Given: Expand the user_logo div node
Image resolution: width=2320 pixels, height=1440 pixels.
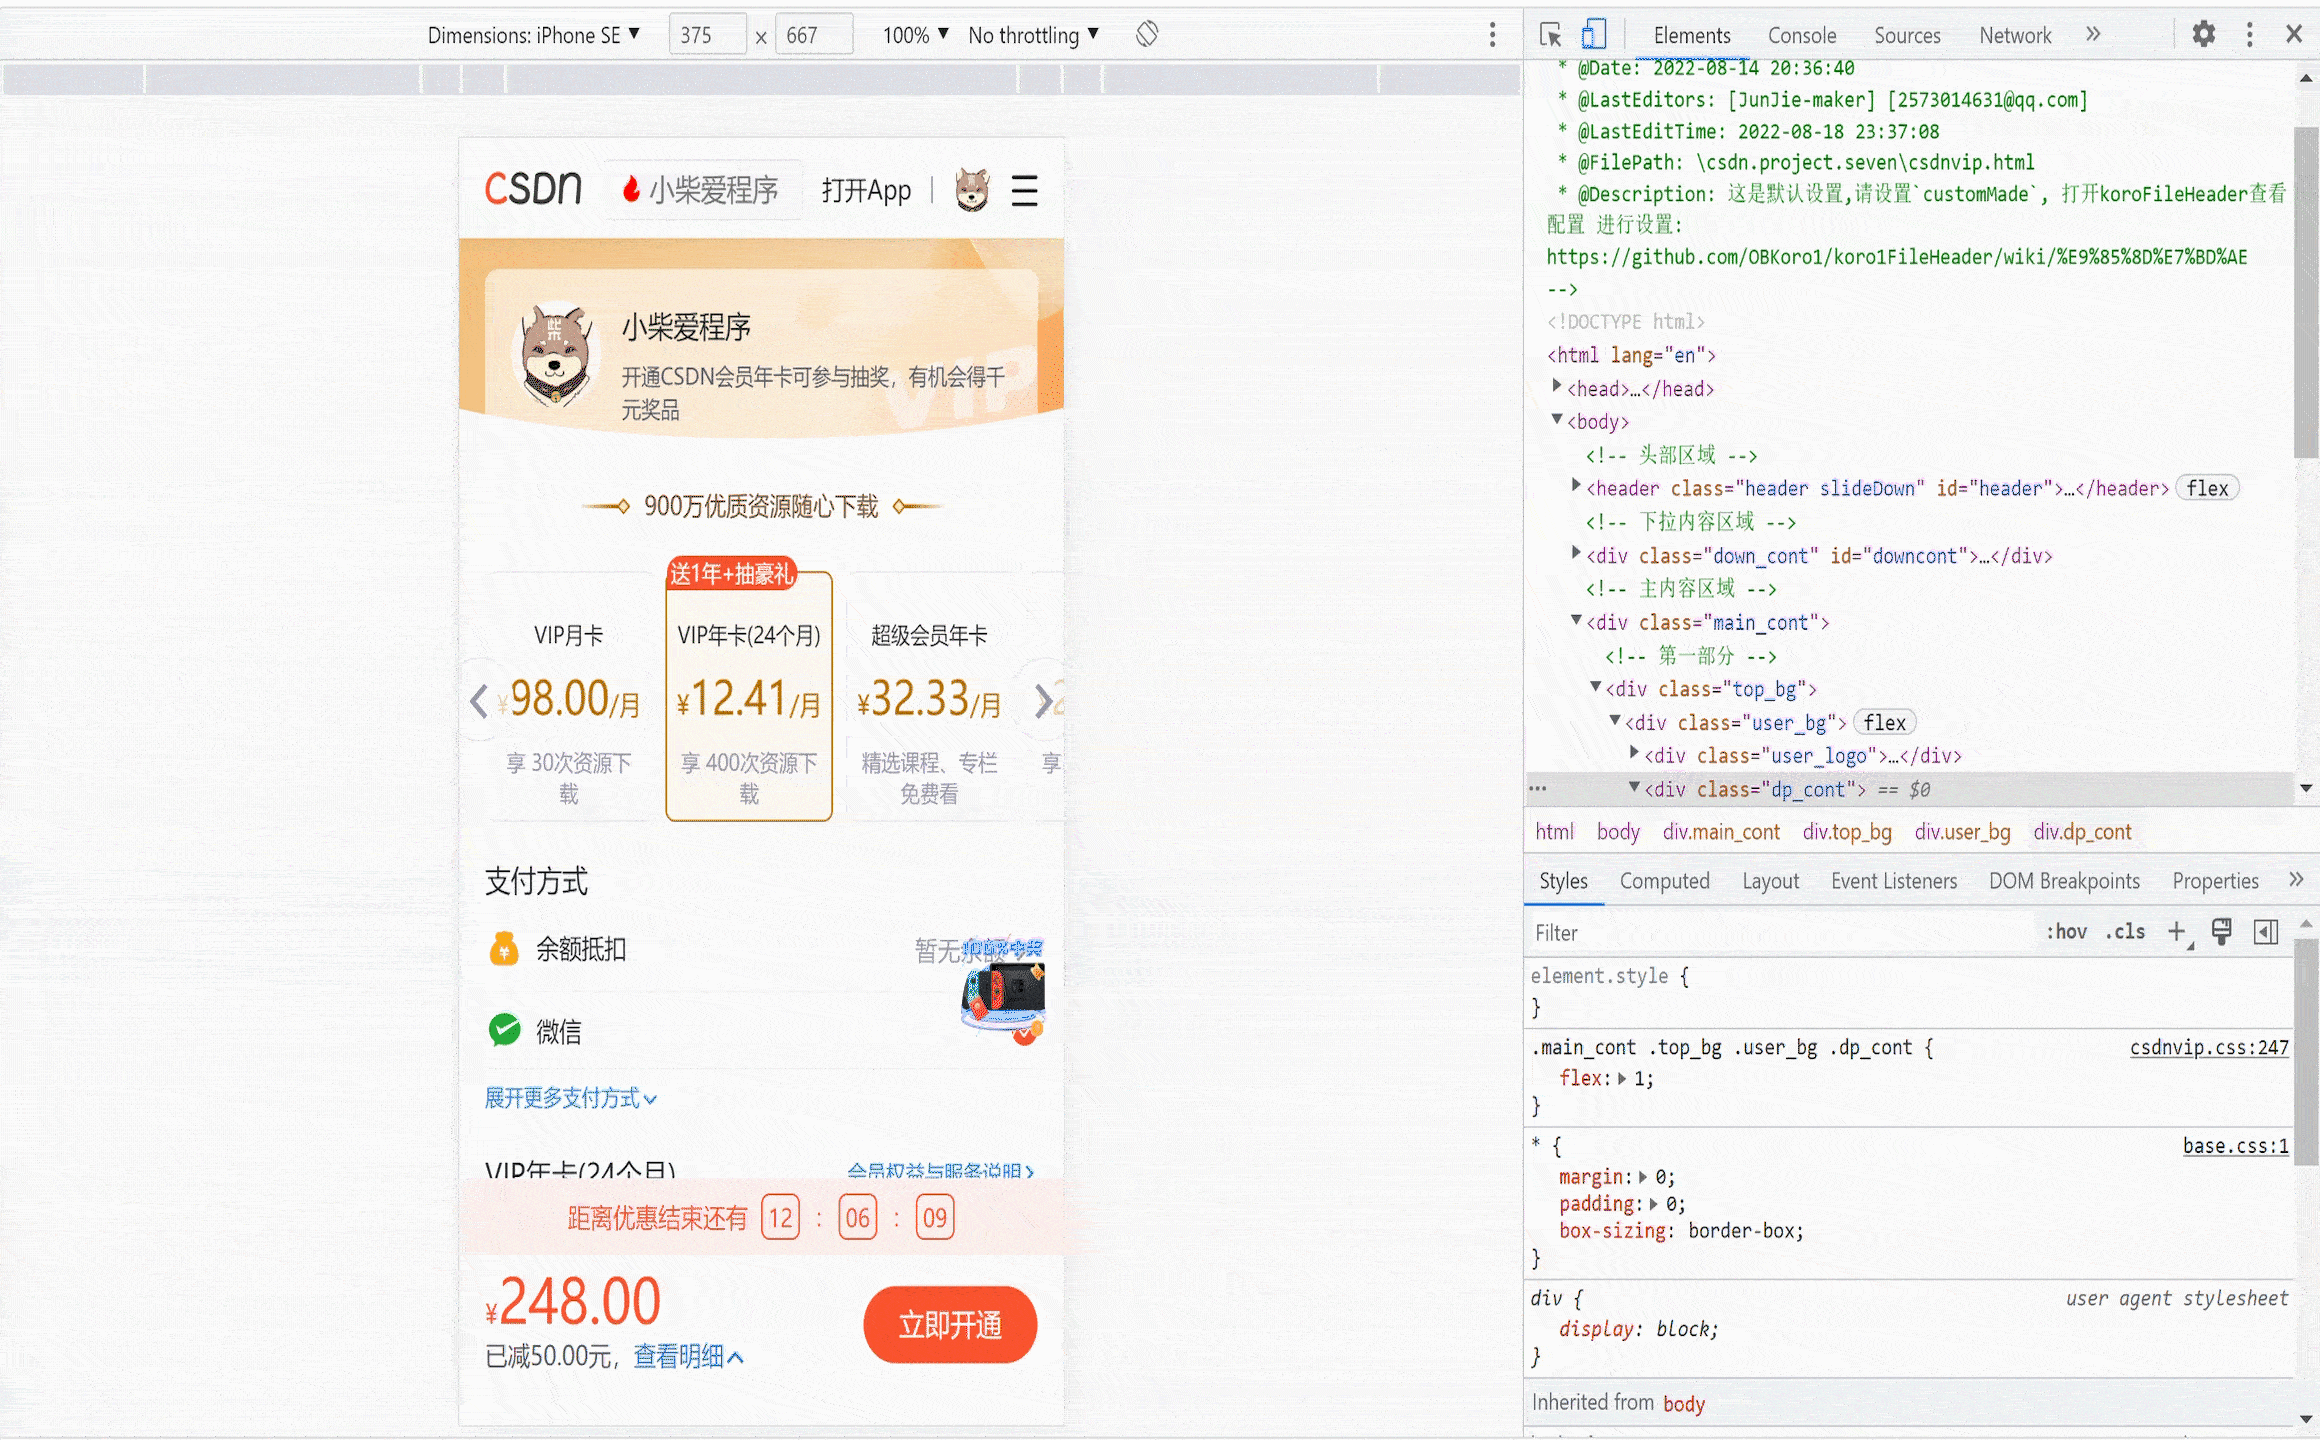Looking at the screenshot, I should pyautogui.click(x=1634, y=753).
